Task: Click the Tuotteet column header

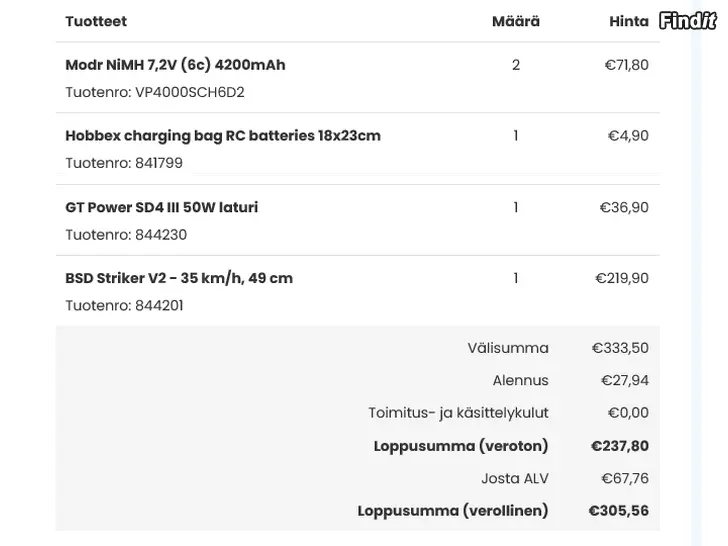Action: (x=96, y=21)
